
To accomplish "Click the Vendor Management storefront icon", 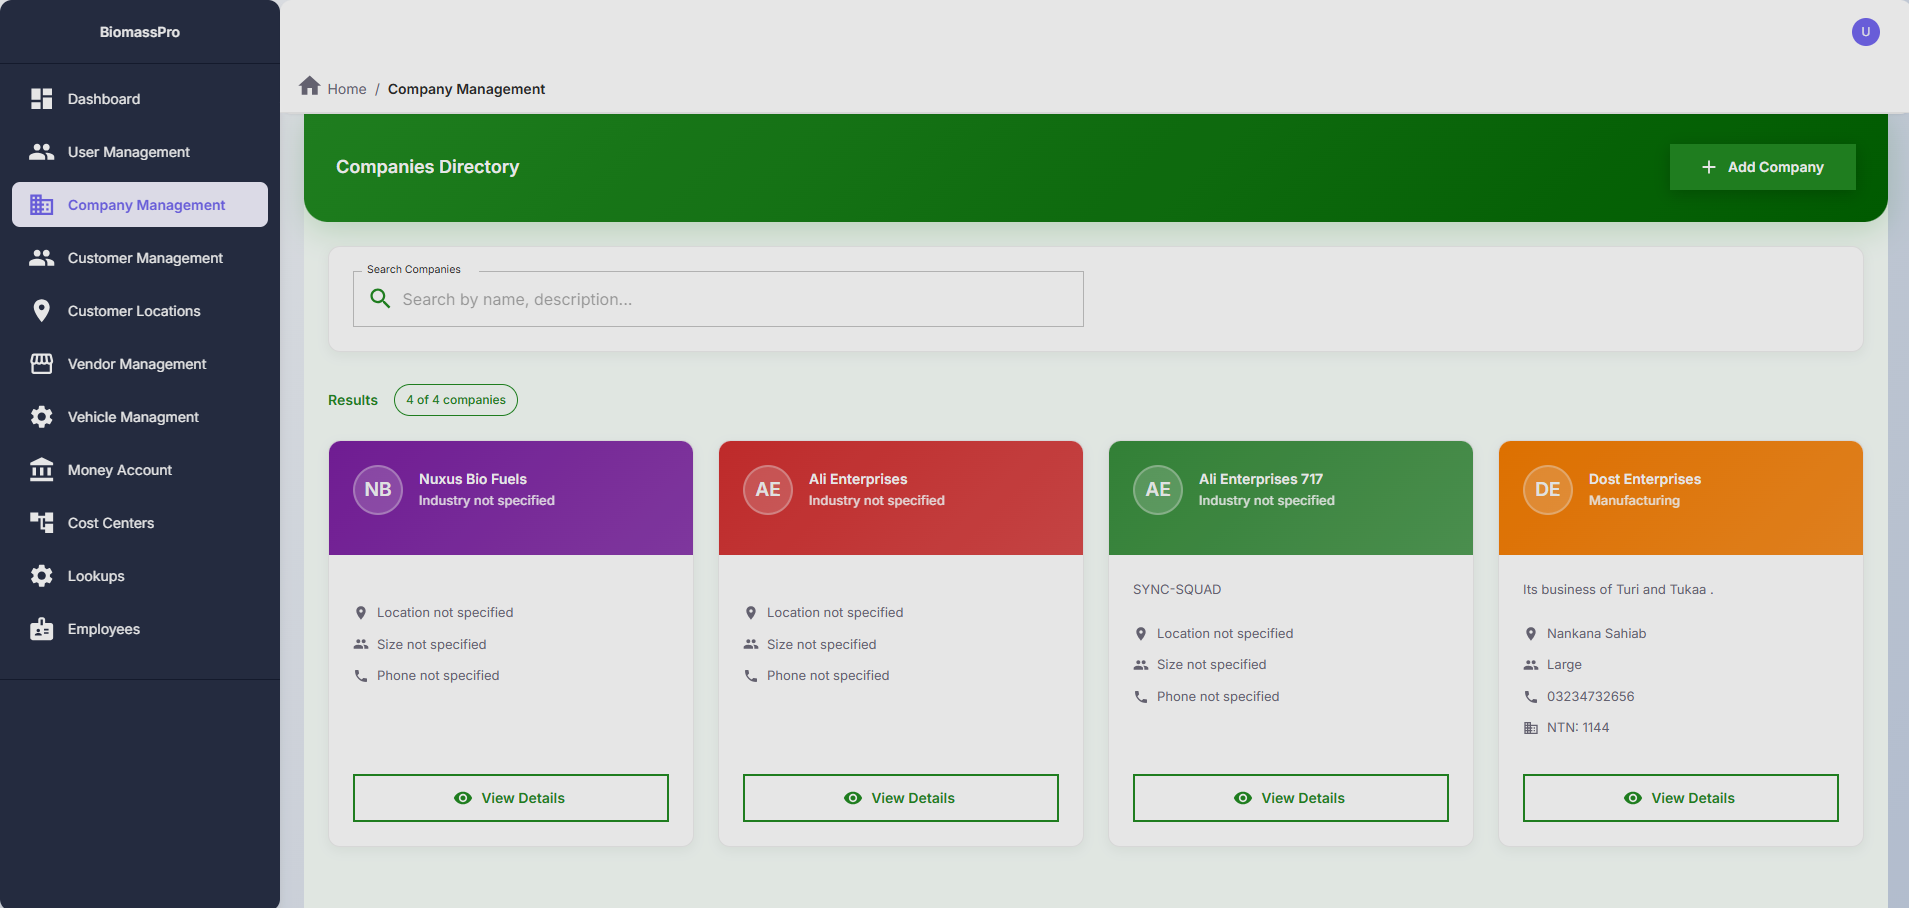I will click(41, 364).
